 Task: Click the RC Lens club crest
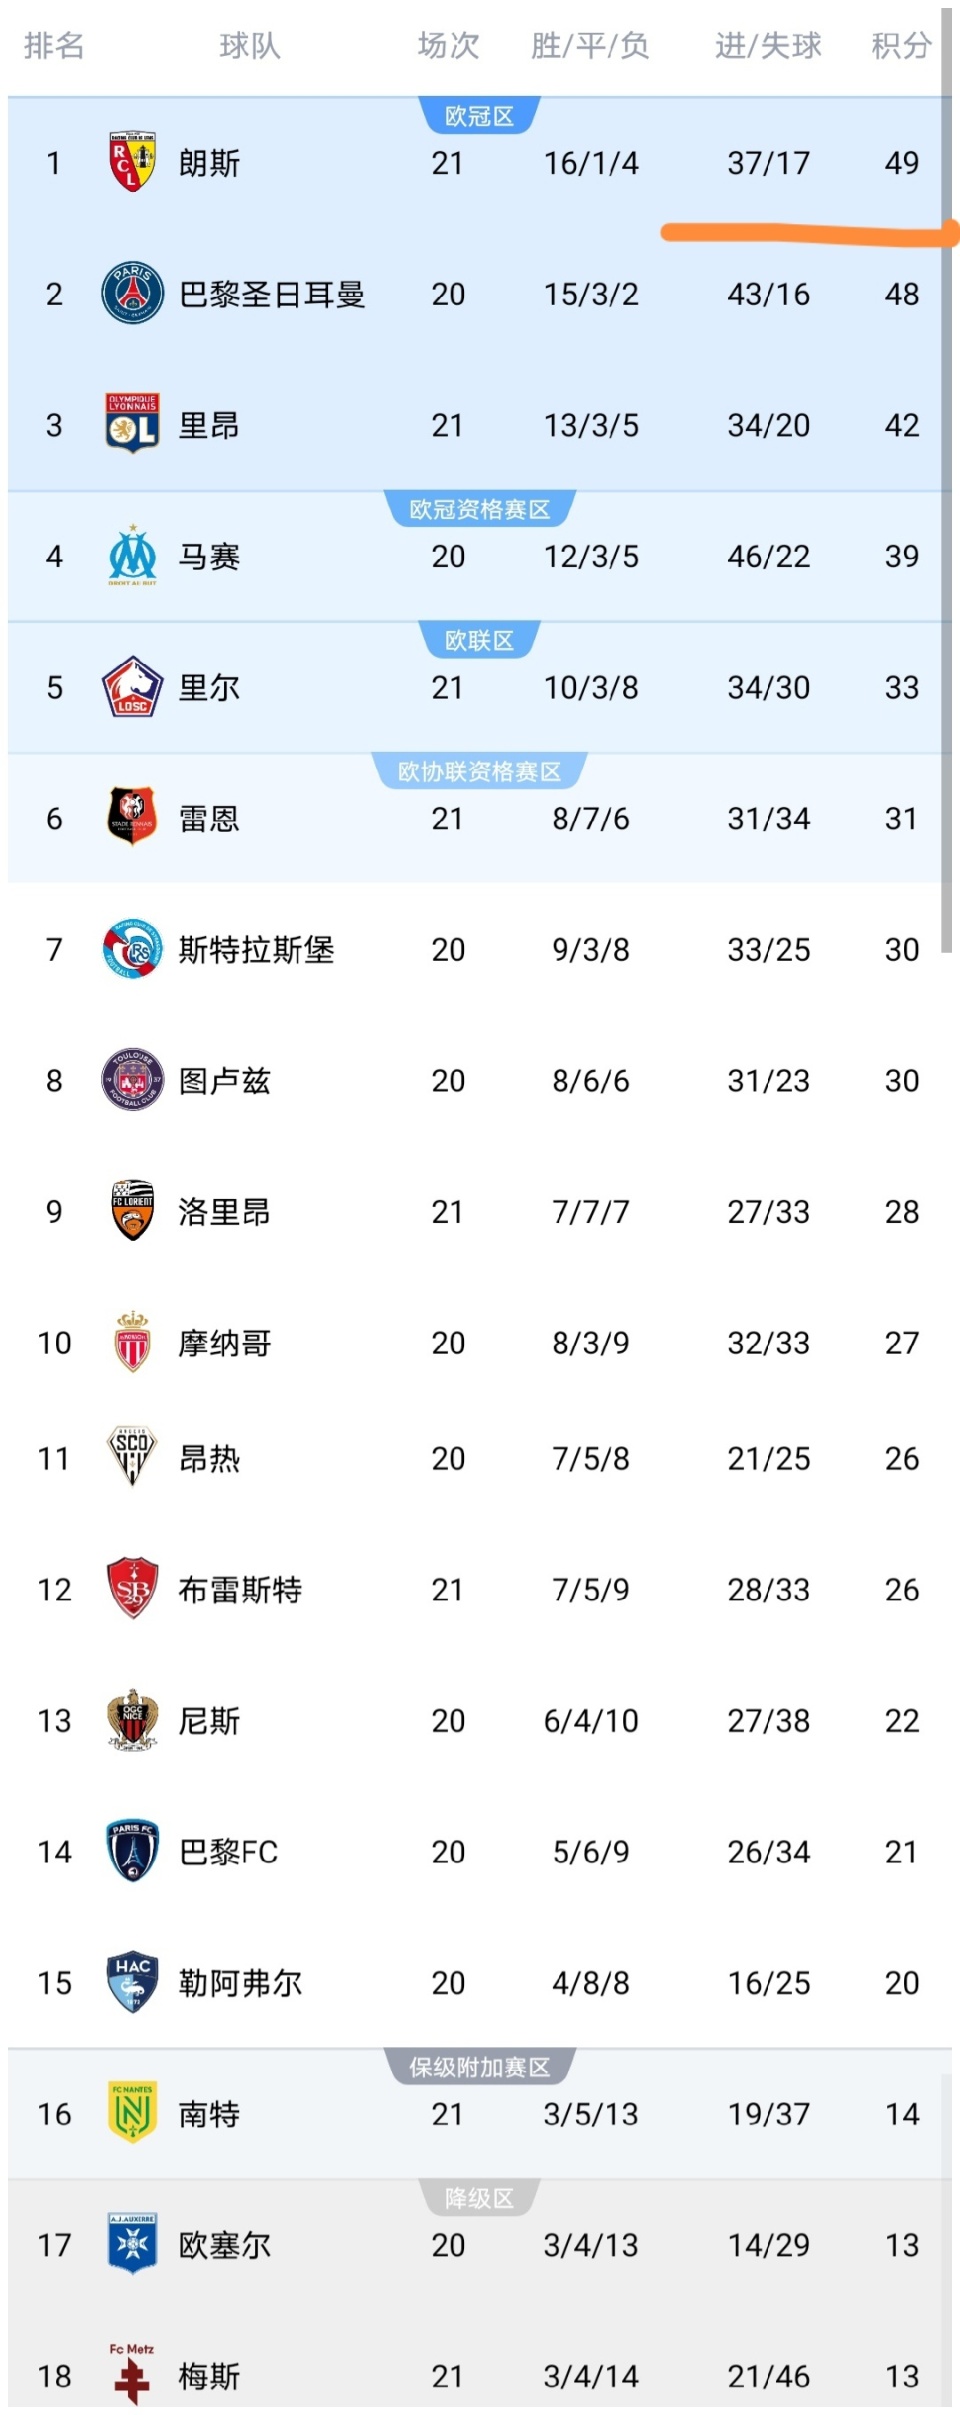click(x=132, y=162)
